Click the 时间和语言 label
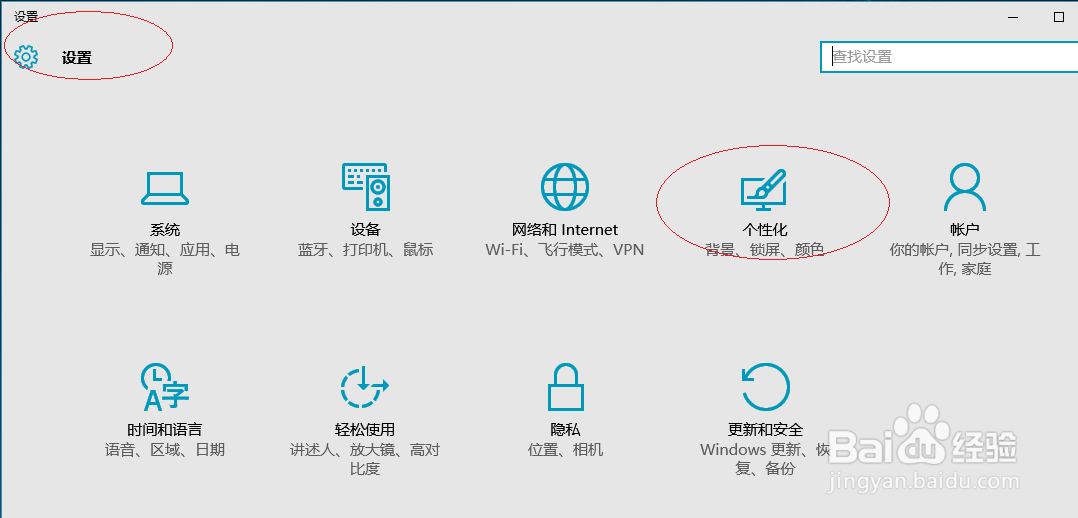This screenshot has height=518, width=1078. tap(165, 430)
